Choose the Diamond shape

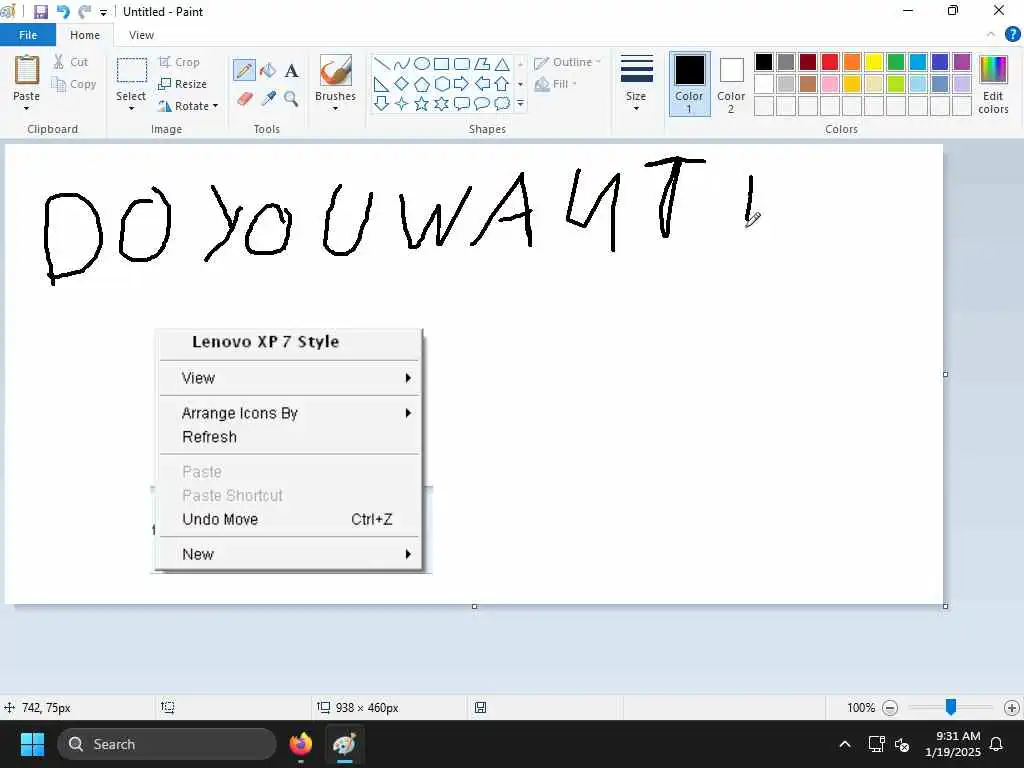click(402, 84)
